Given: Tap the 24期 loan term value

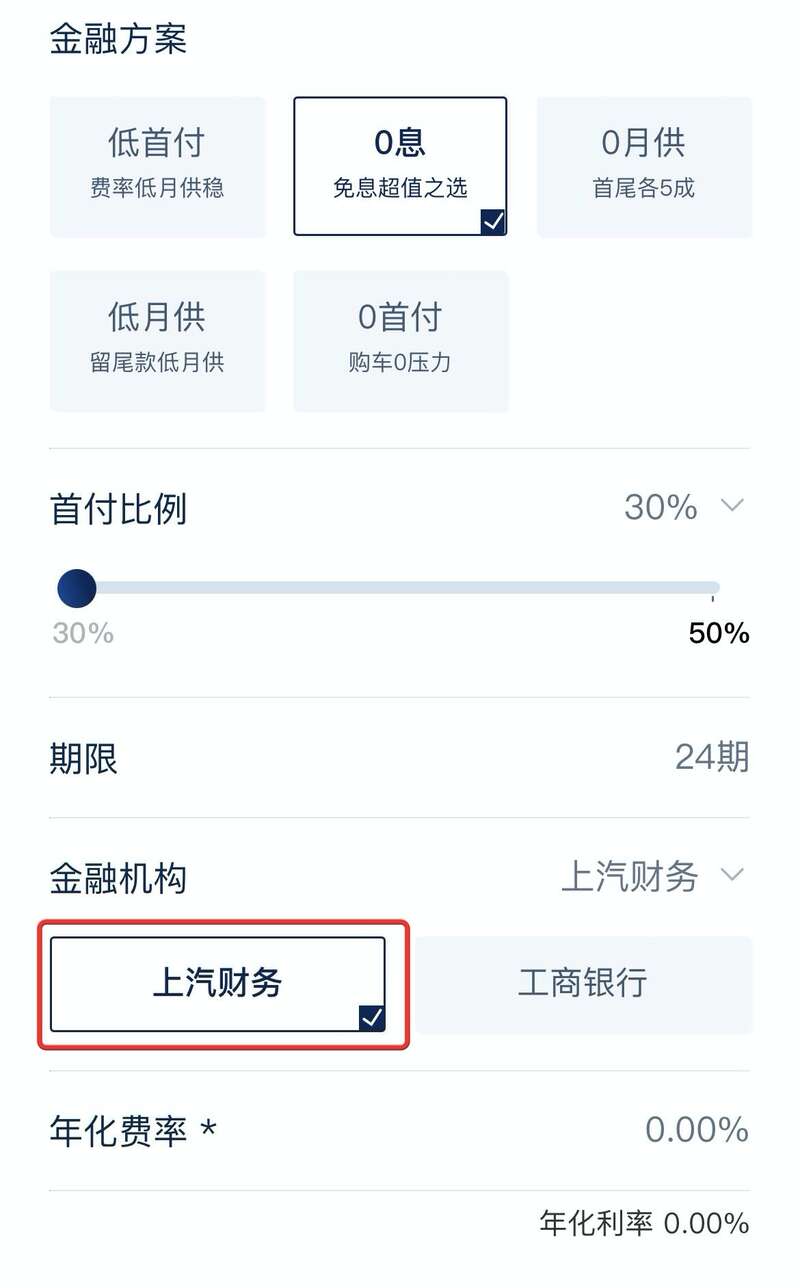Looking at the screenshot, I should (711, 757).
